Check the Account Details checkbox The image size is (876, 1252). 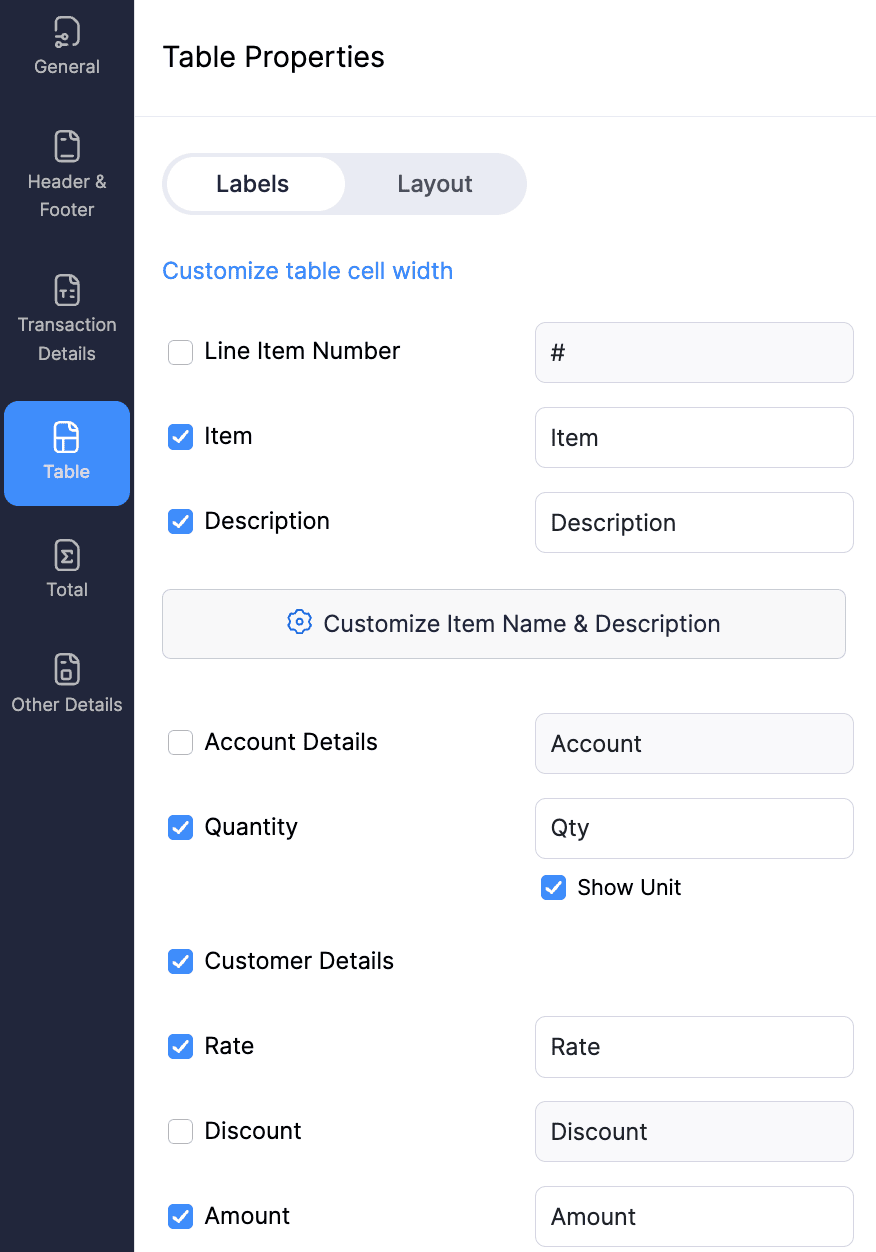(181, 743)
